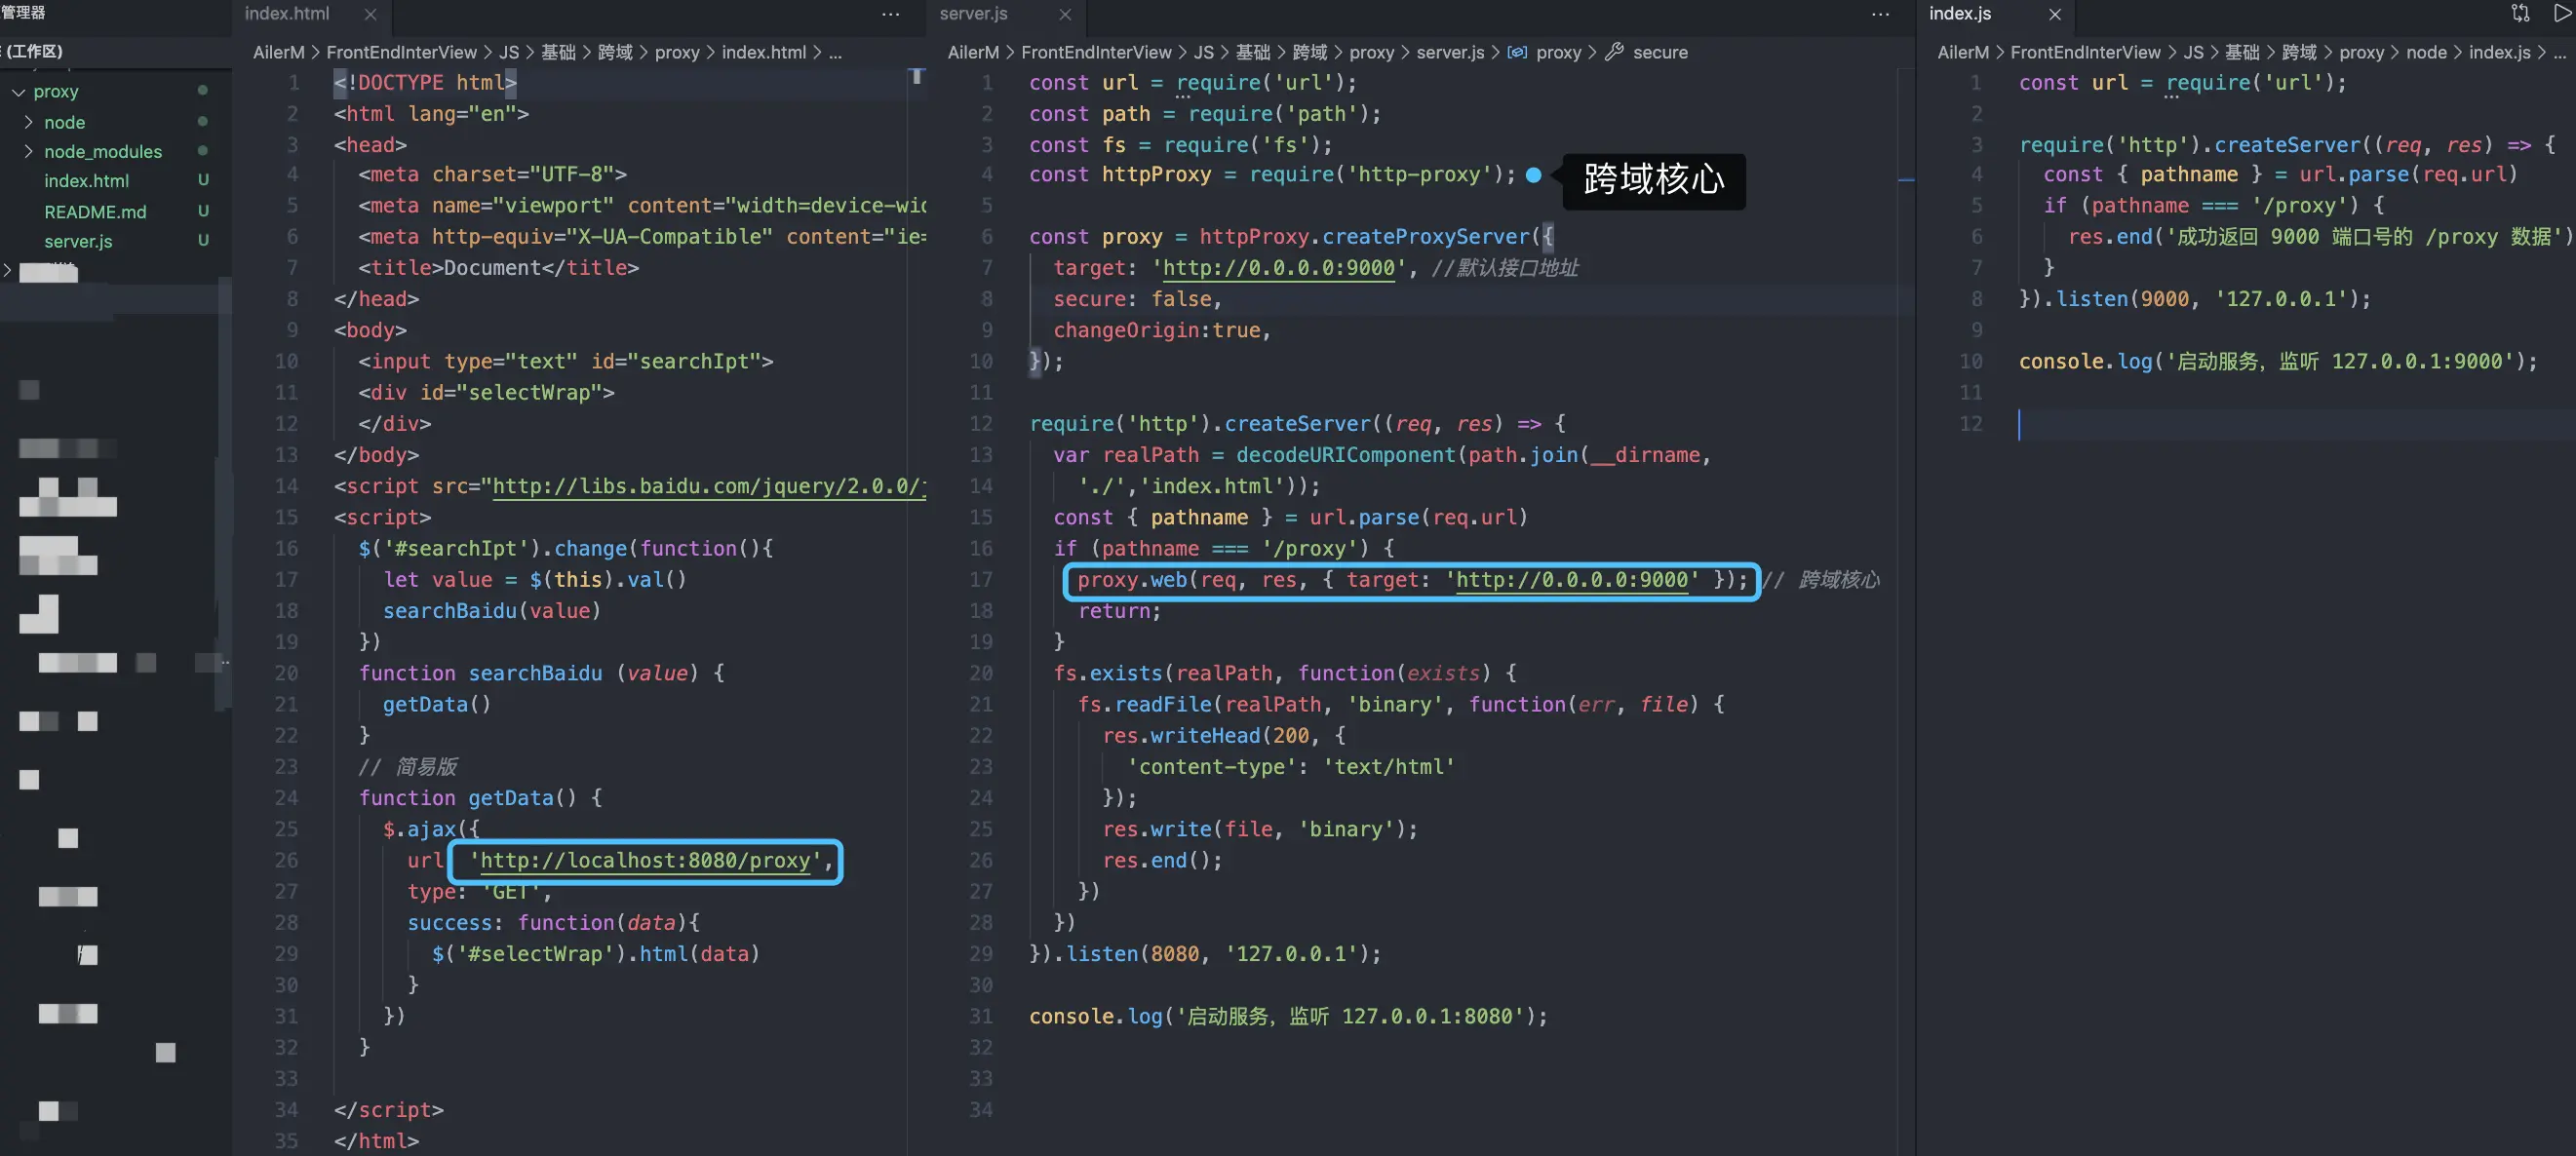Place cursor on empty line 12 of index.js
Screen dimensions: 2576x1156
tap(2200, 424)
